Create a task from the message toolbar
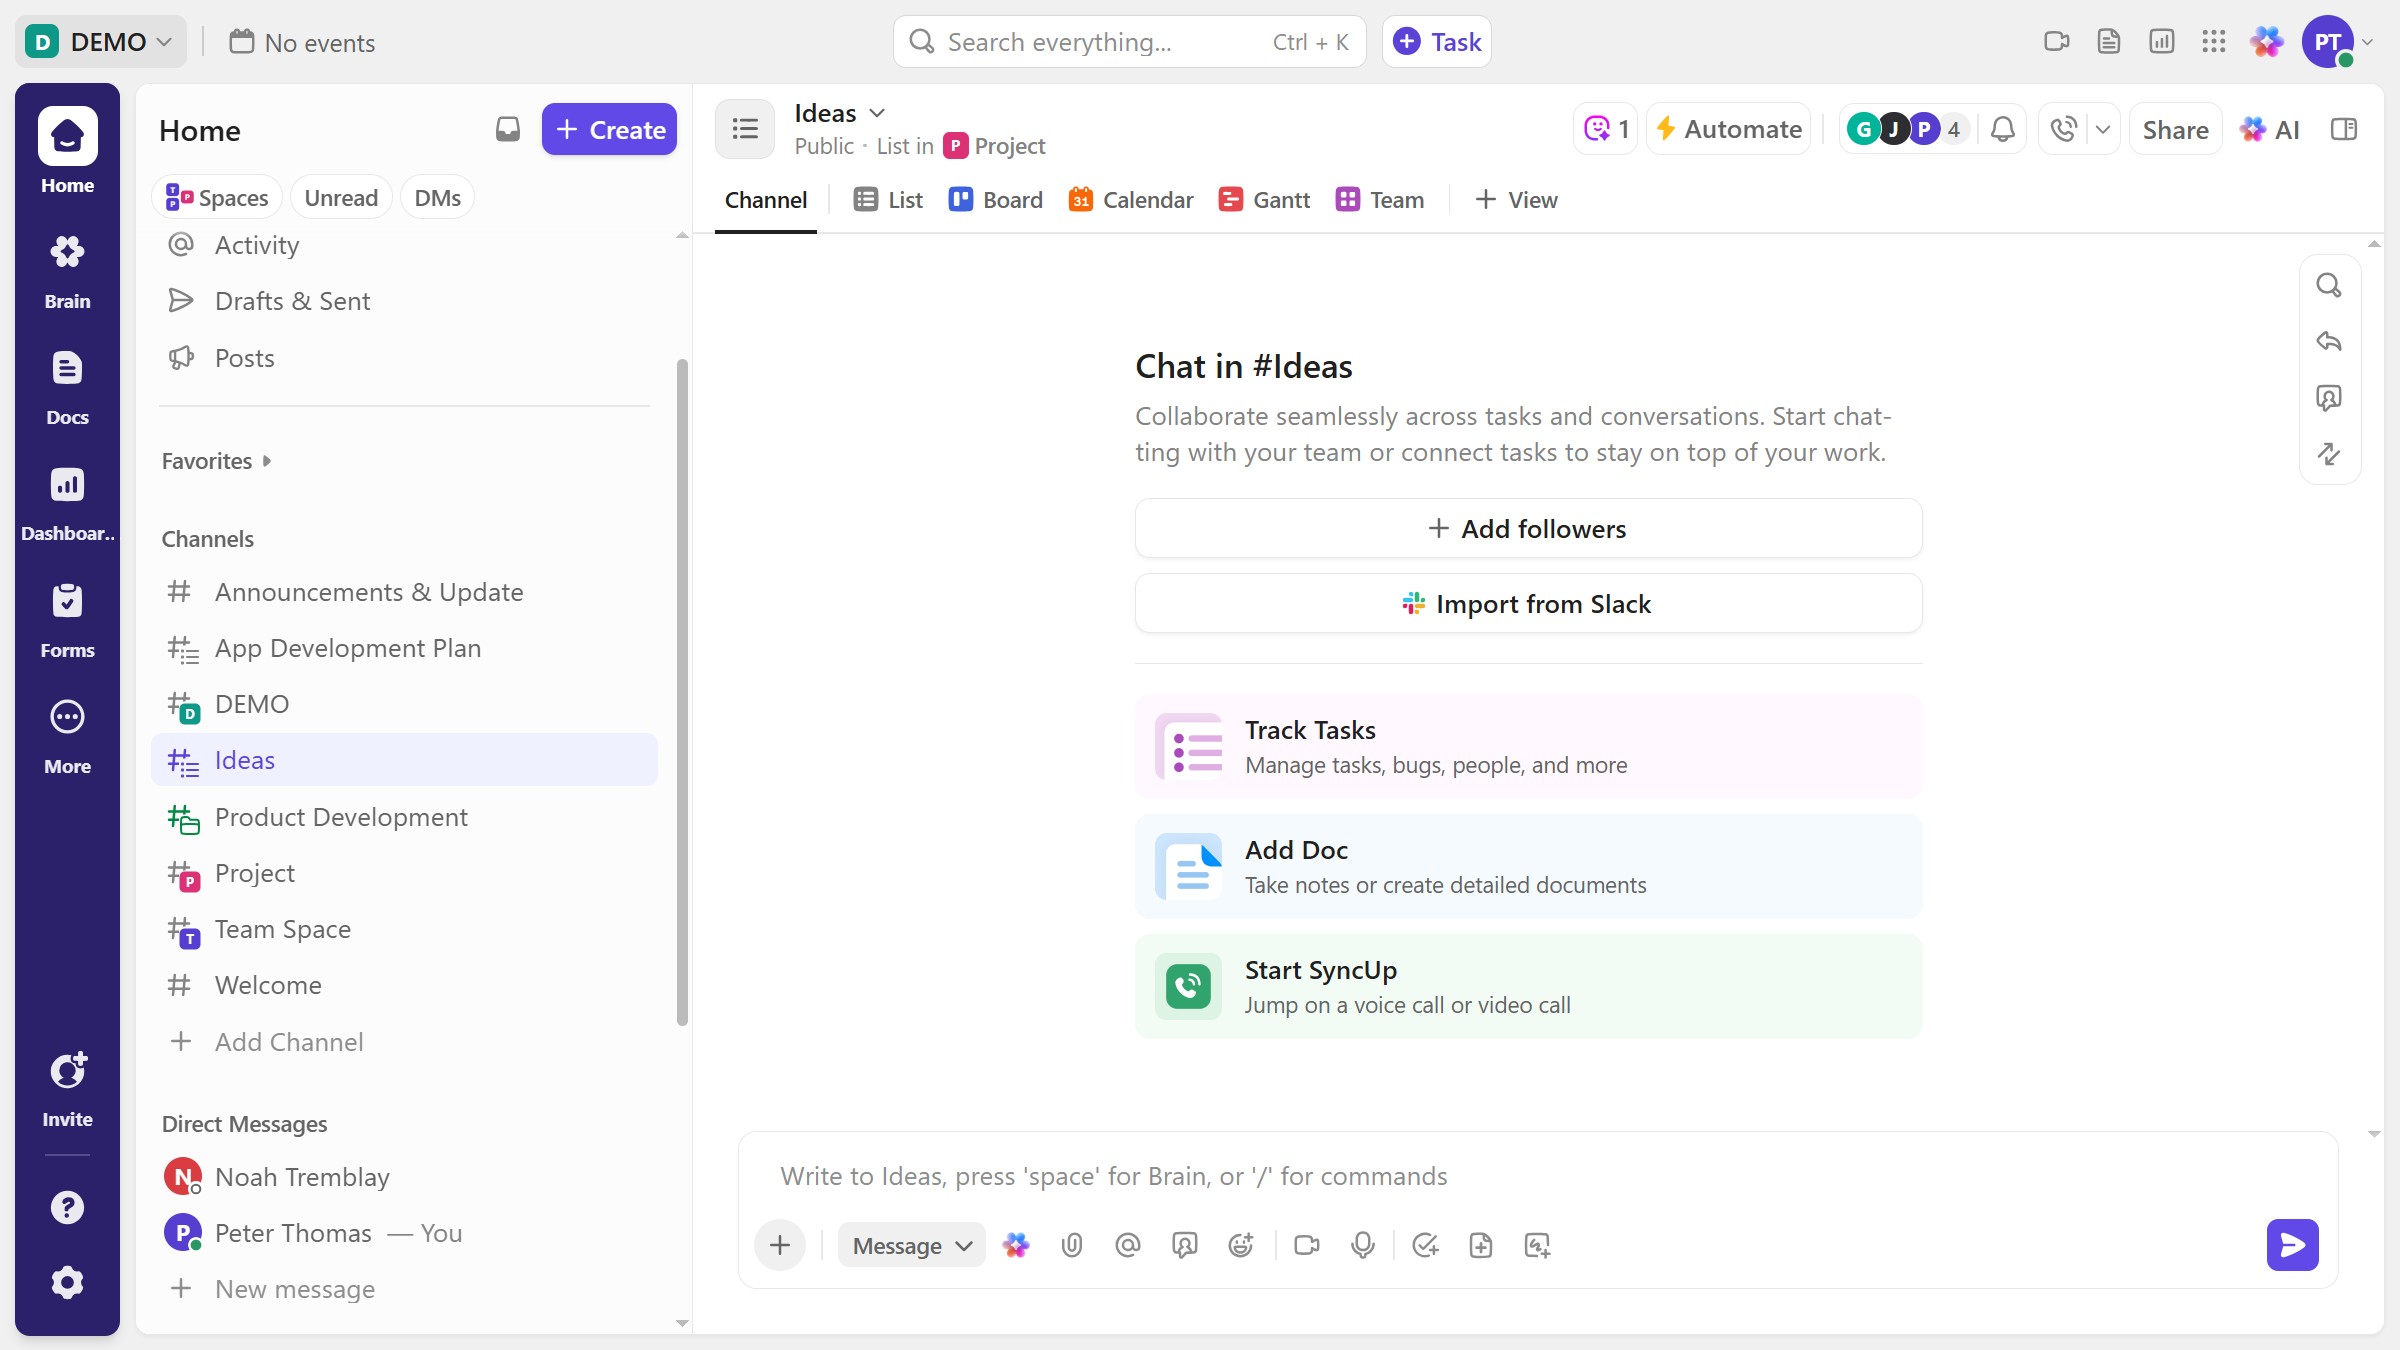The image size is (2400, 1350). tap(1425, 1245)
